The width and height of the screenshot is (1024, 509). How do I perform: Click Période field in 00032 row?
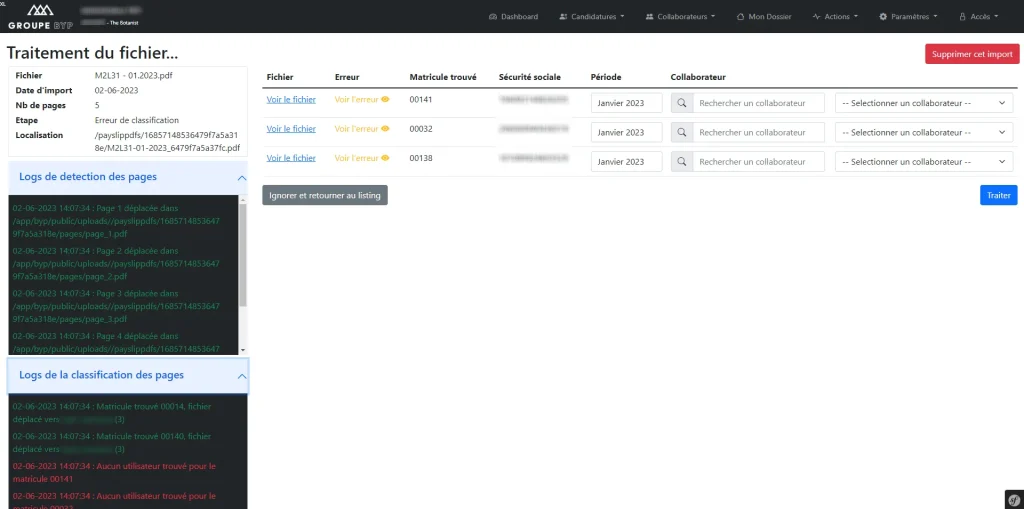pos(627,133)
